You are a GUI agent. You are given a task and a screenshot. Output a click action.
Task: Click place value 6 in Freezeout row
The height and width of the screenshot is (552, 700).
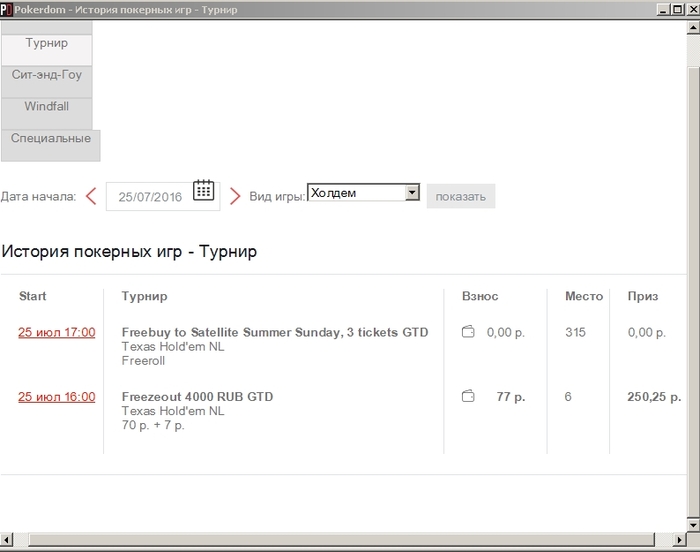click(568, 397)
